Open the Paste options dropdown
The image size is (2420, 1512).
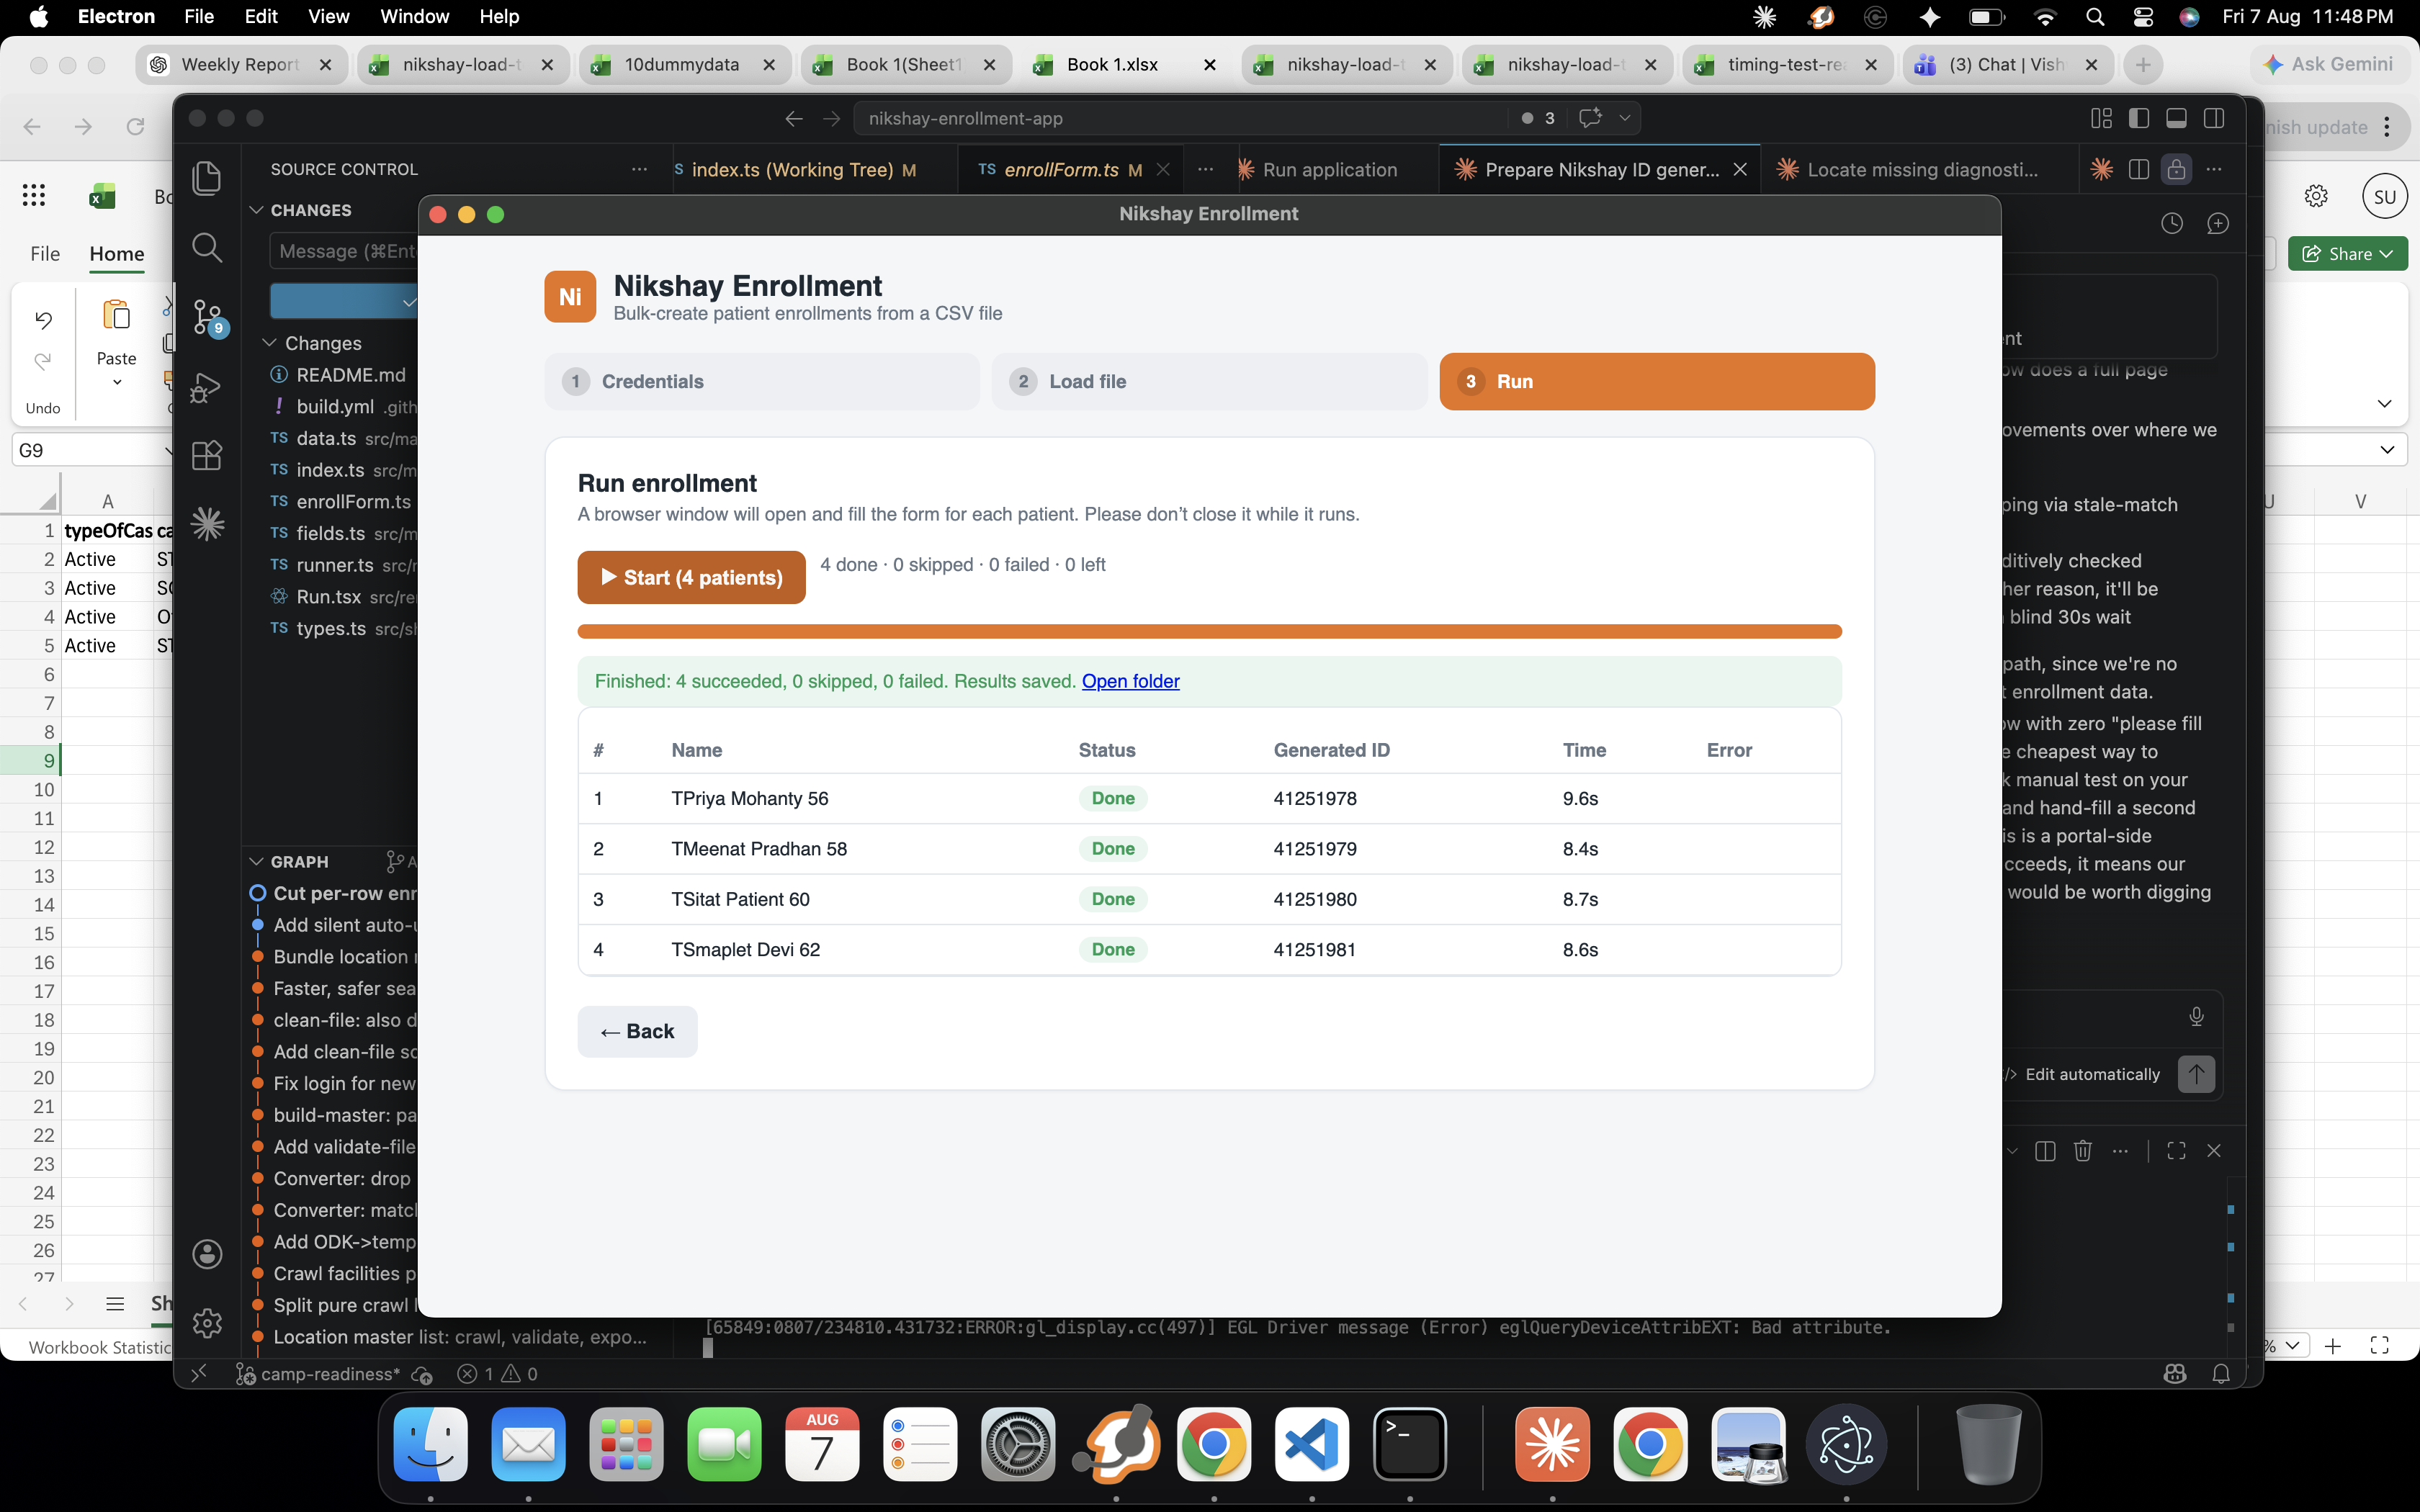tap(117, 382)
